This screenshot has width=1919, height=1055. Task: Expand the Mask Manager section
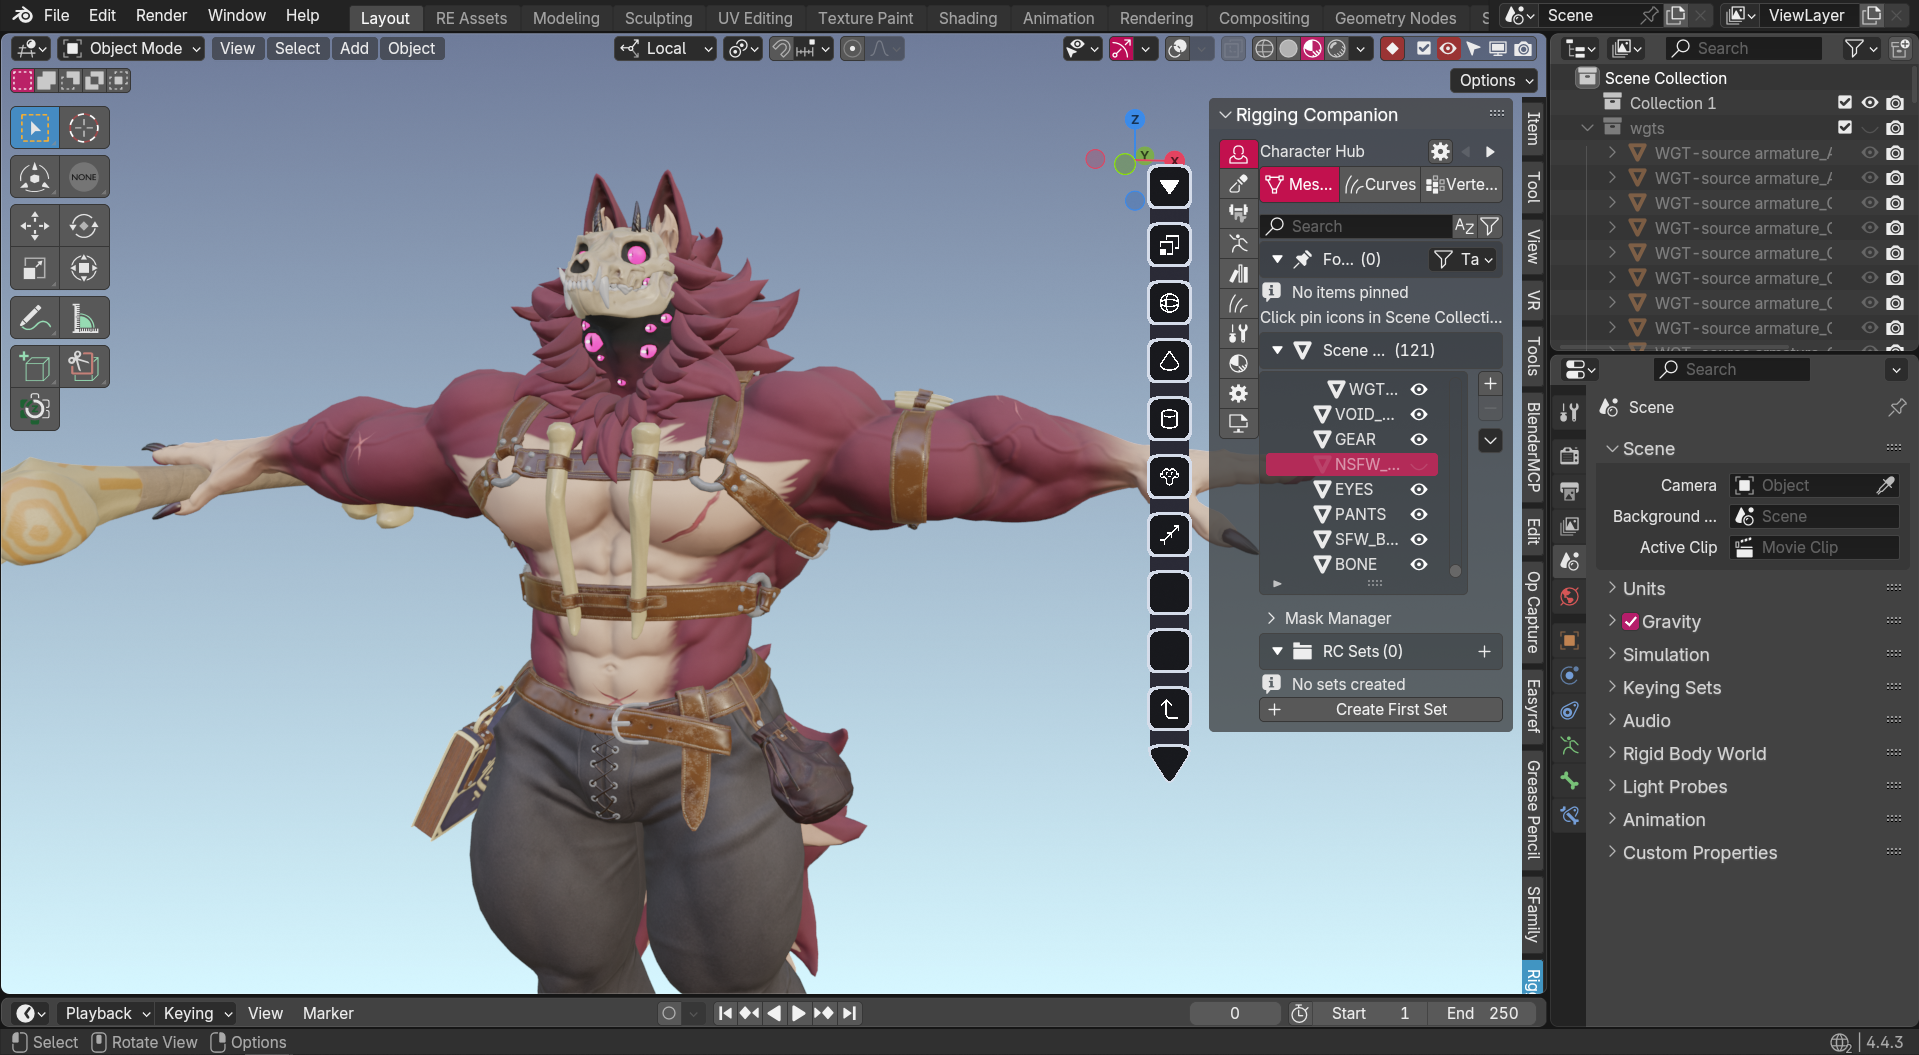point(1337,618)
